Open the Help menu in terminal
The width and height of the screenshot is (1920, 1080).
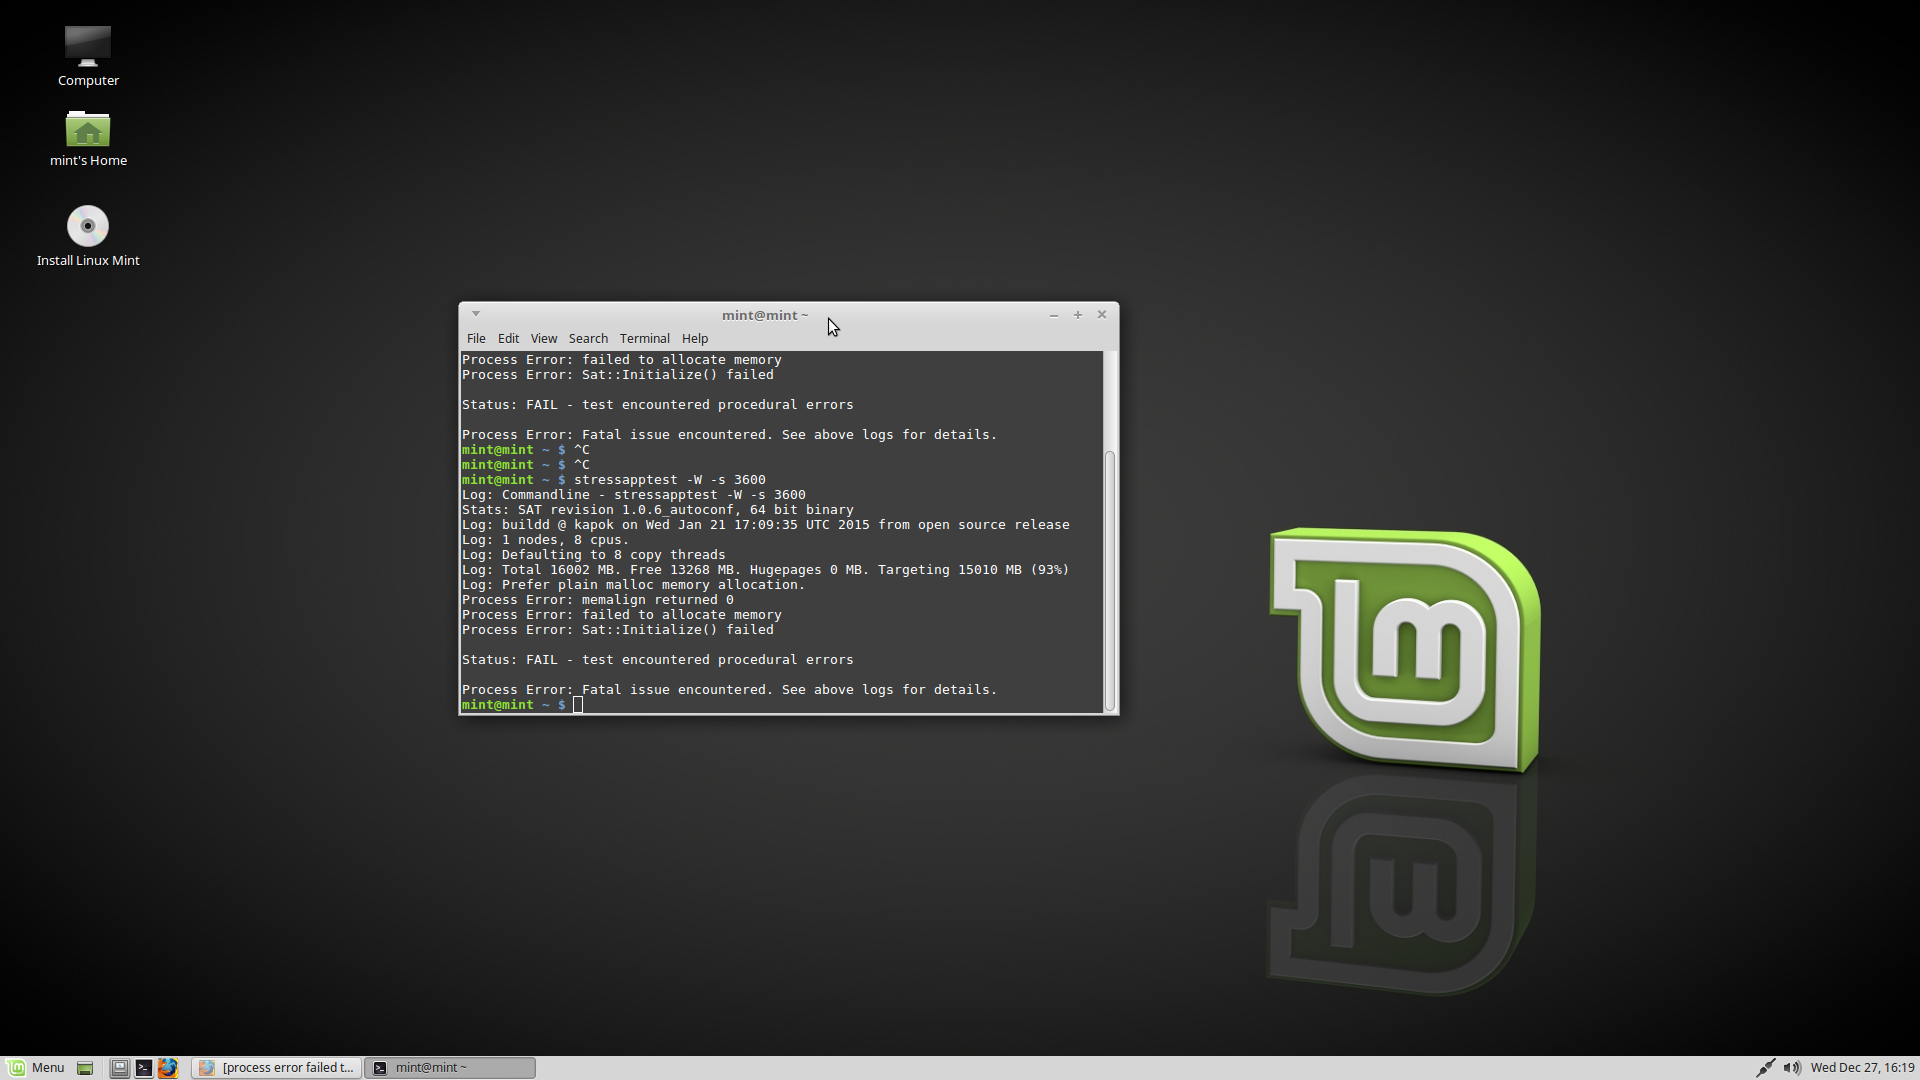point(695,339)
